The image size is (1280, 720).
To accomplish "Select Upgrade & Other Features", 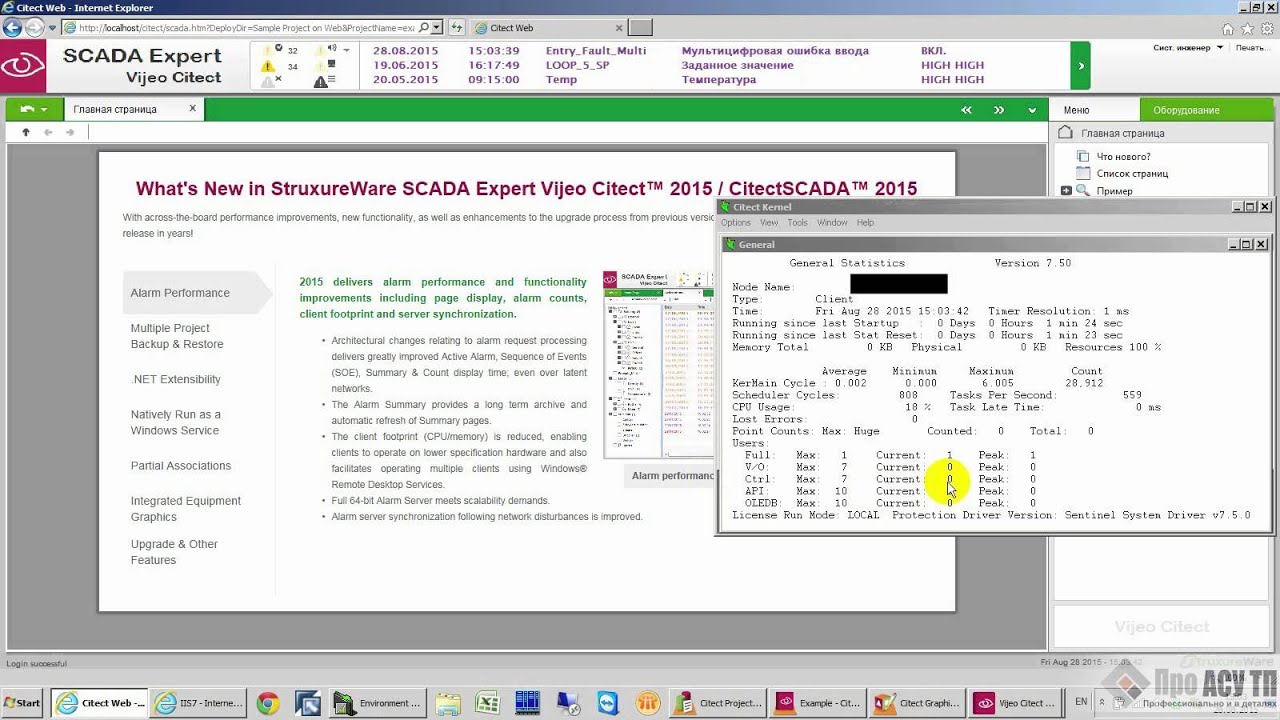I will 174,552.
